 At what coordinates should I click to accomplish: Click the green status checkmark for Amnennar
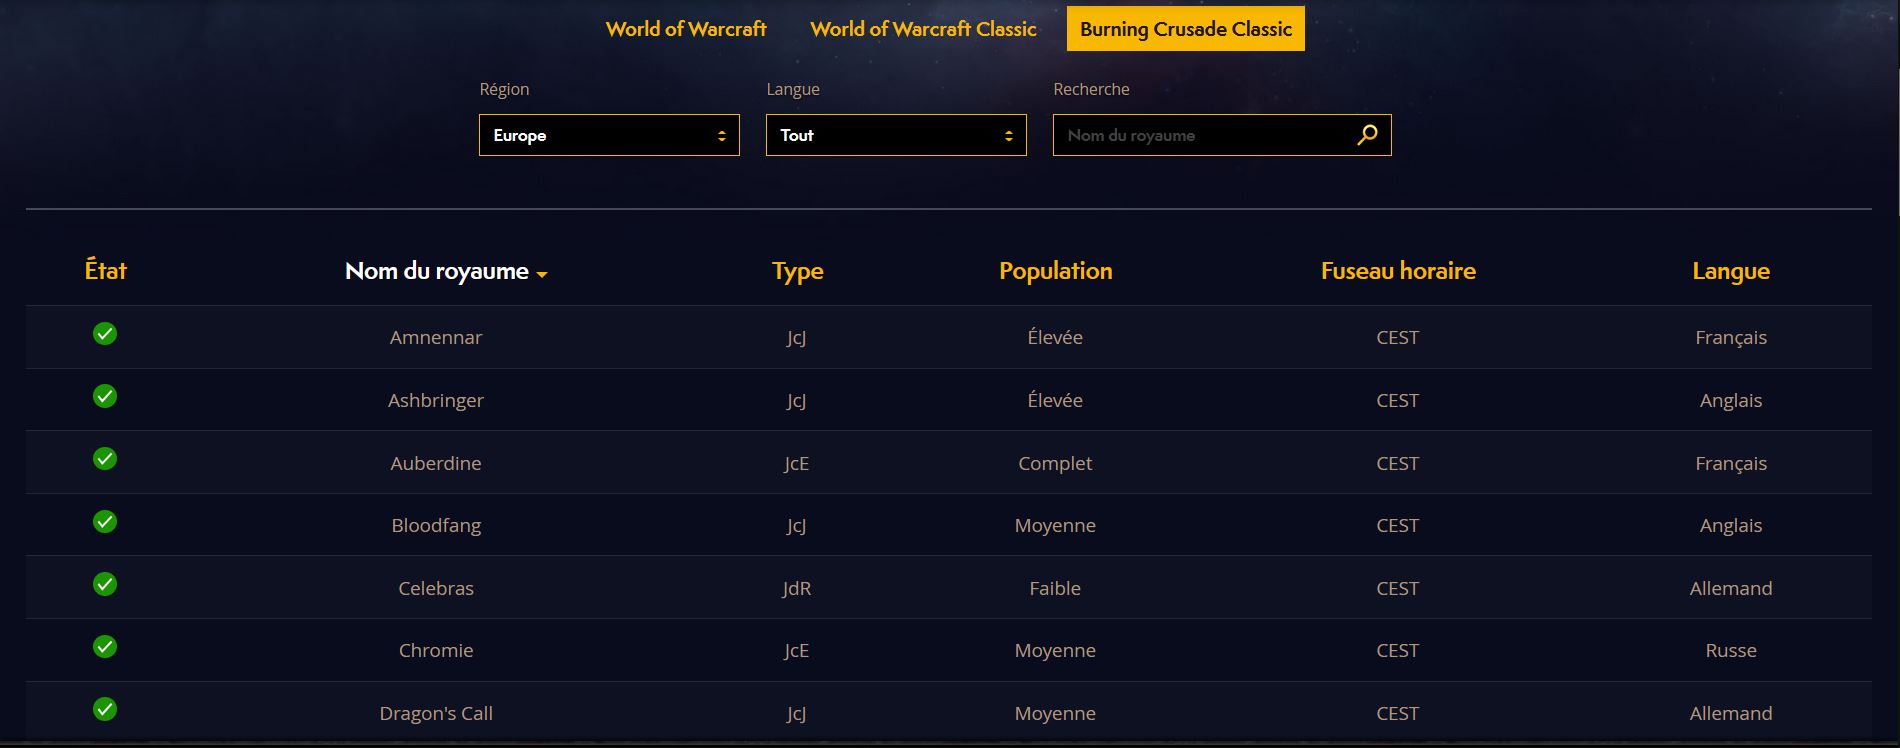coord(105,334)
